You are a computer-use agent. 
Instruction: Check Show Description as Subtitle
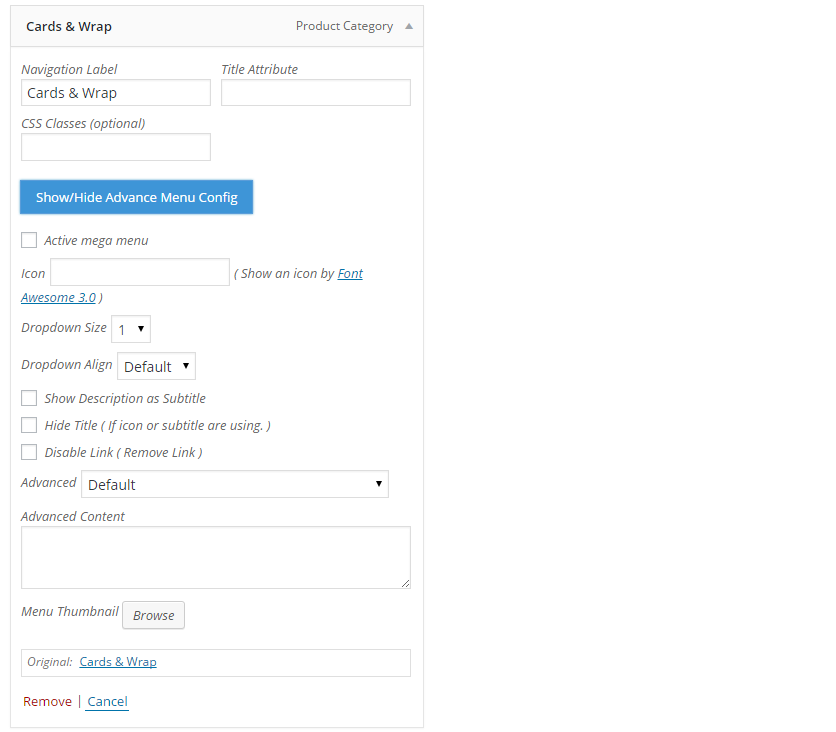pyautogui.click(x=29, y=398)
